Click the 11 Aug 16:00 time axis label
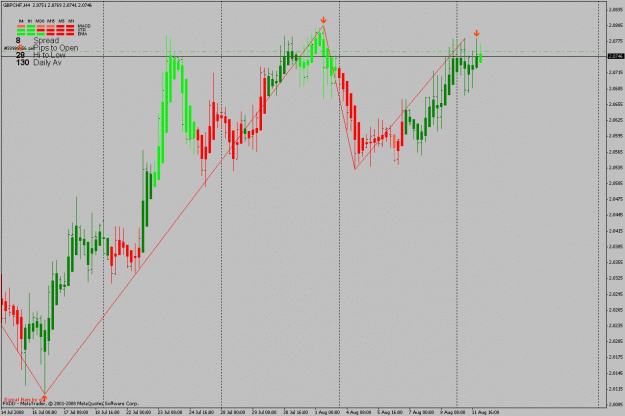The height and width of the screenshot is (416, 625). point(485,412)
